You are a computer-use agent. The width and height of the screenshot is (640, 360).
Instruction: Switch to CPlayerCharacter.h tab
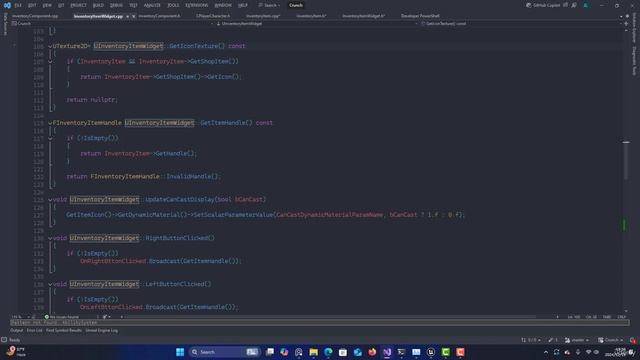[213, 16]
